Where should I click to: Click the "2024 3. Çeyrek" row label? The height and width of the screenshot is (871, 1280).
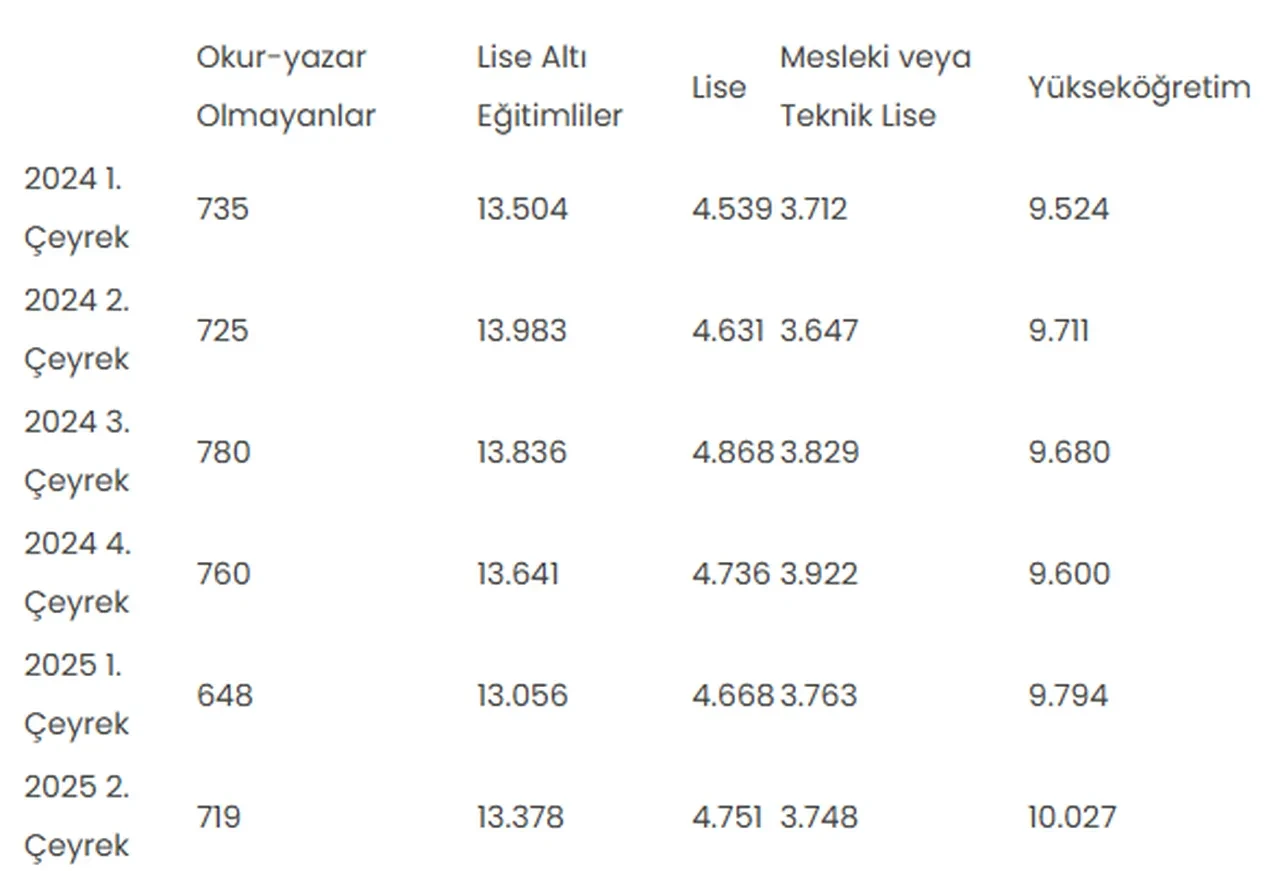tap(77, 452)
